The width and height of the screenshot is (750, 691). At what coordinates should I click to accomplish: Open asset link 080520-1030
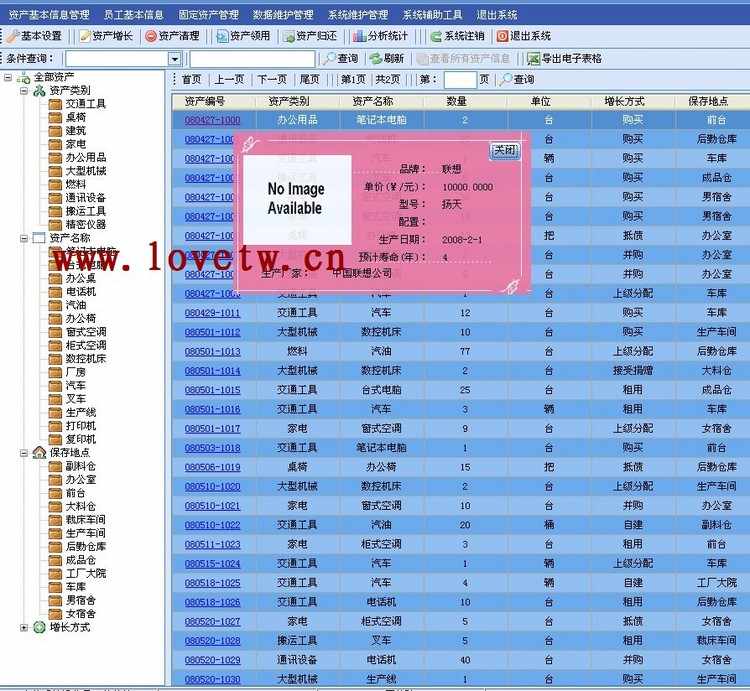212,680
